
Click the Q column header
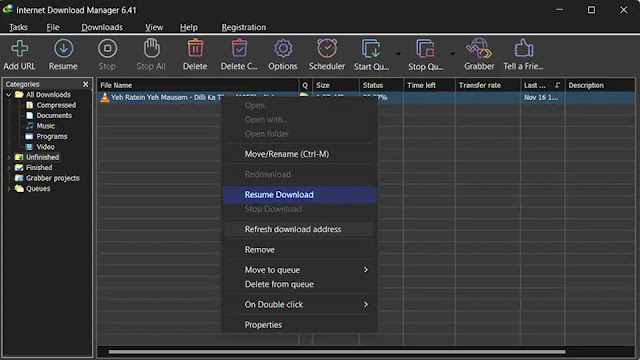[305, 85]
